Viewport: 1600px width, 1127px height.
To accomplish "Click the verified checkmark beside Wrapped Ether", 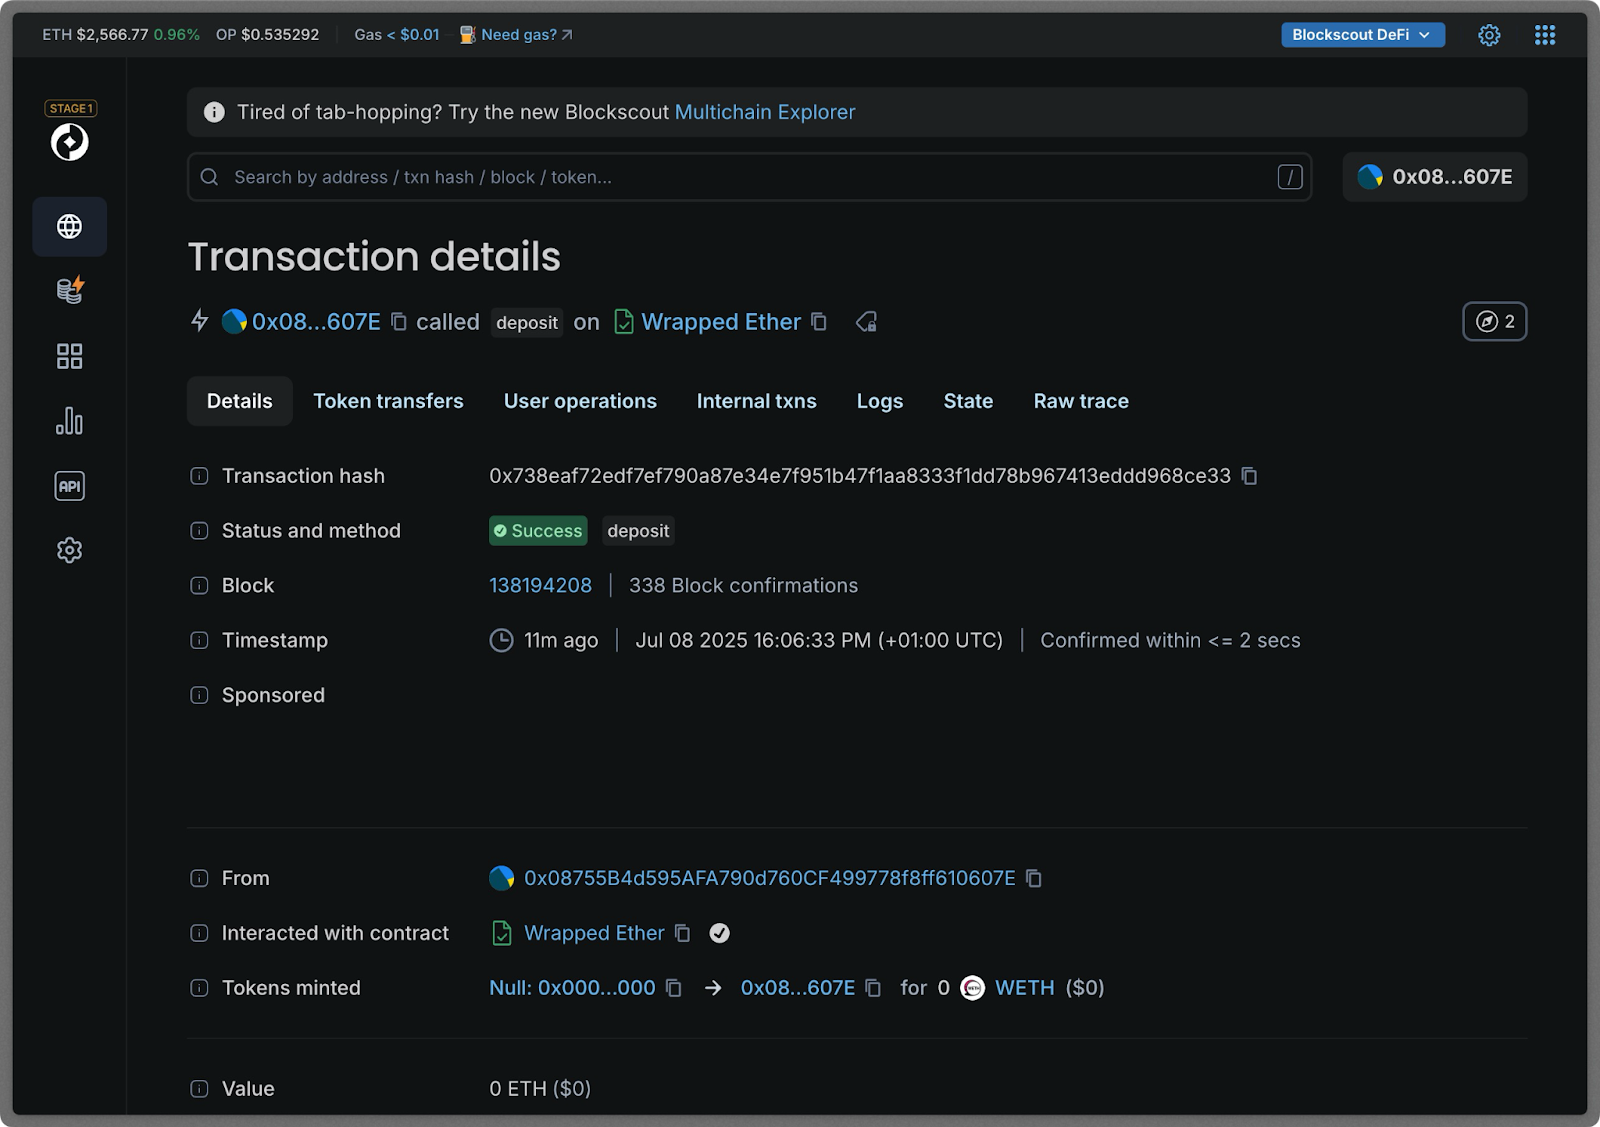I will pyautogui.click(x=719, y=933).
